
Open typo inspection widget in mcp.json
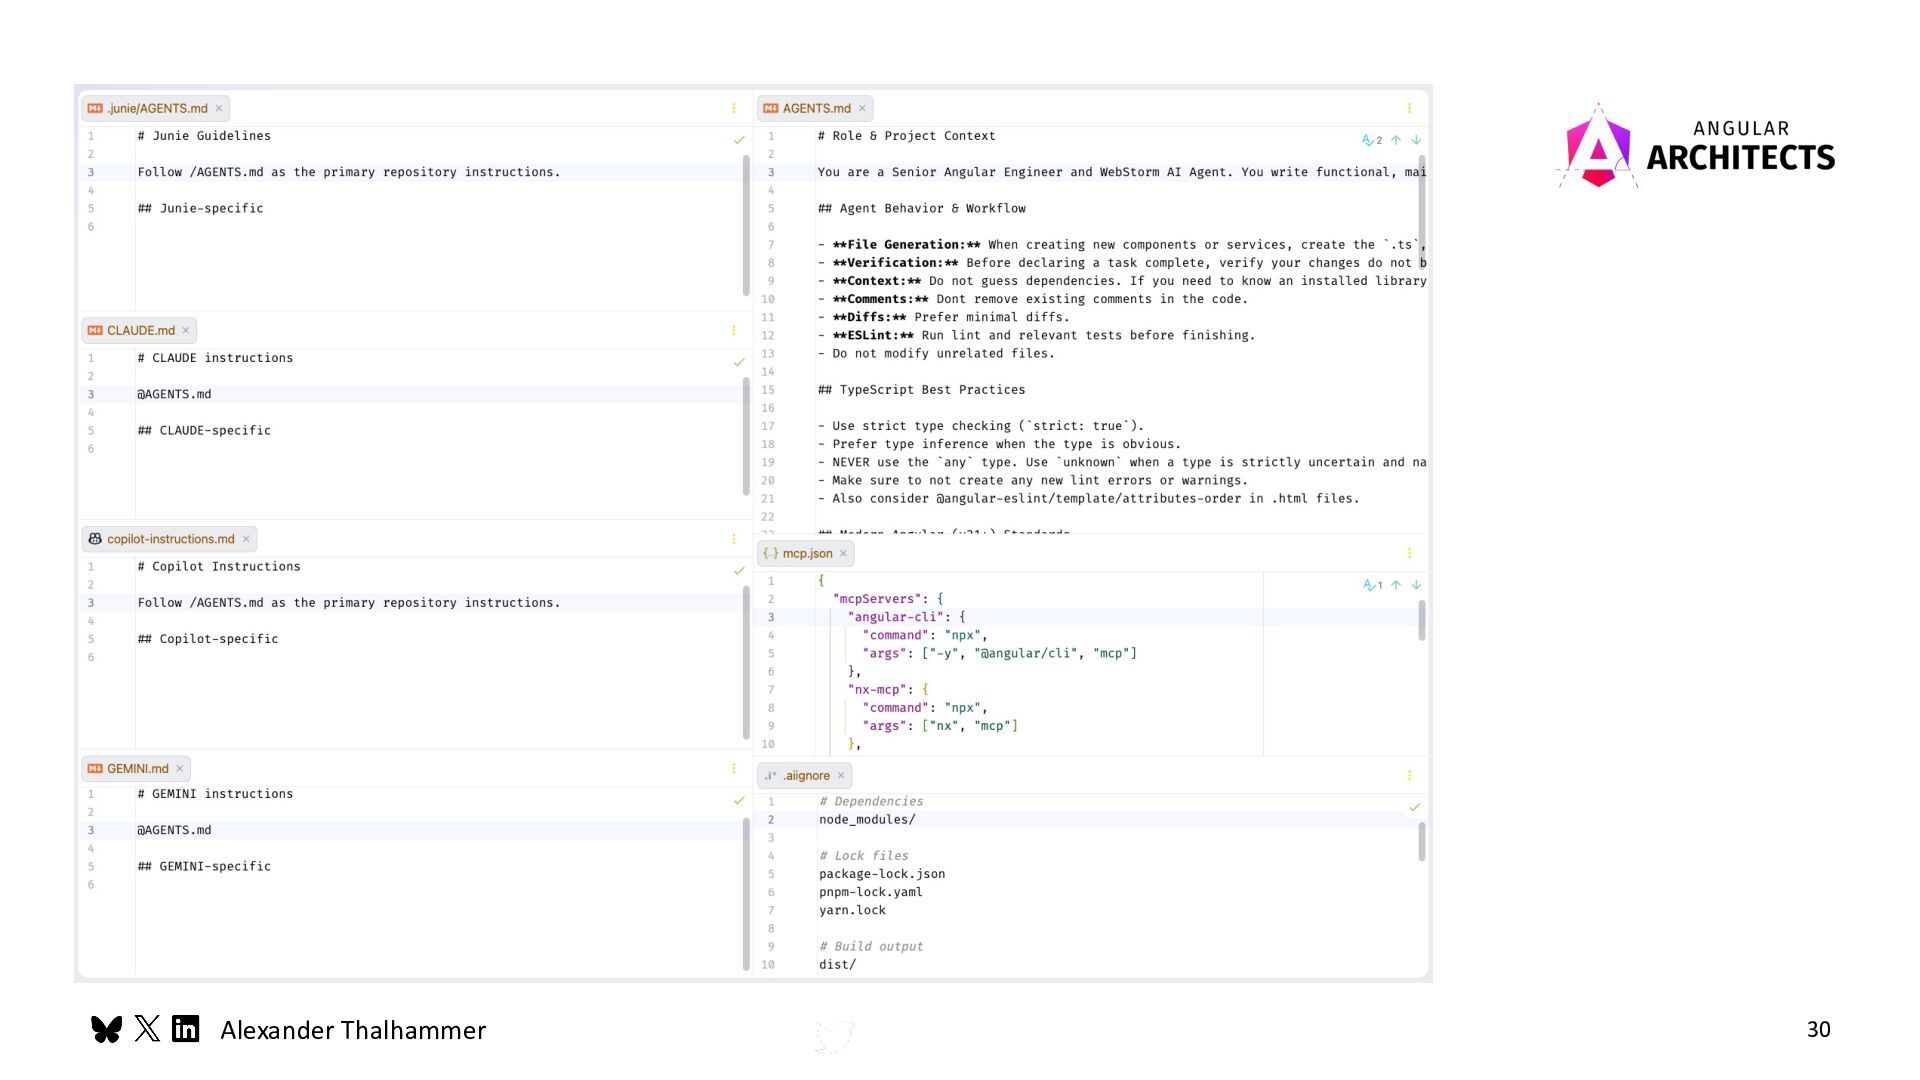point(1372,585)
